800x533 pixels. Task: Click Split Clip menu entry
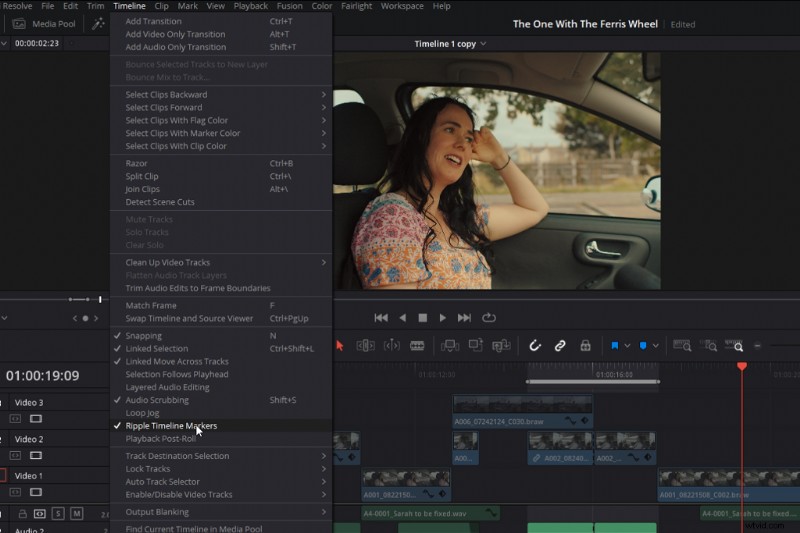221,176
